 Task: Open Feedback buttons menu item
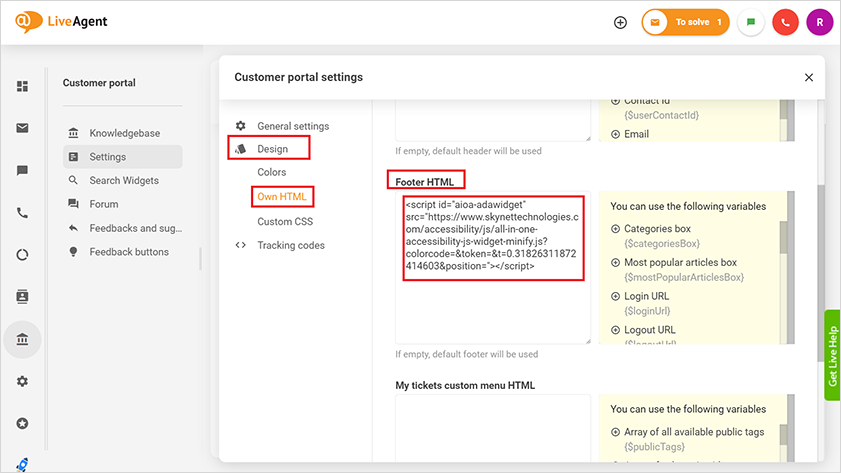coord(123,252)
